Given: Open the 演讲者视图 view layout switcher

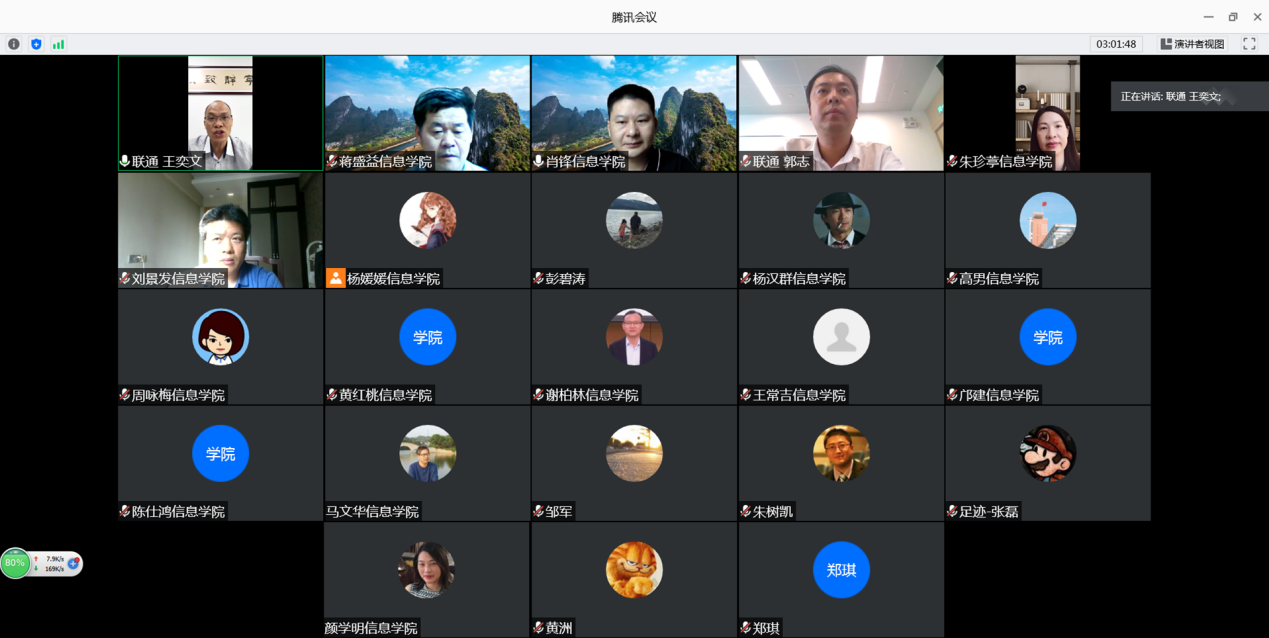Looking at the screenshot, I should pos(1192,44).
